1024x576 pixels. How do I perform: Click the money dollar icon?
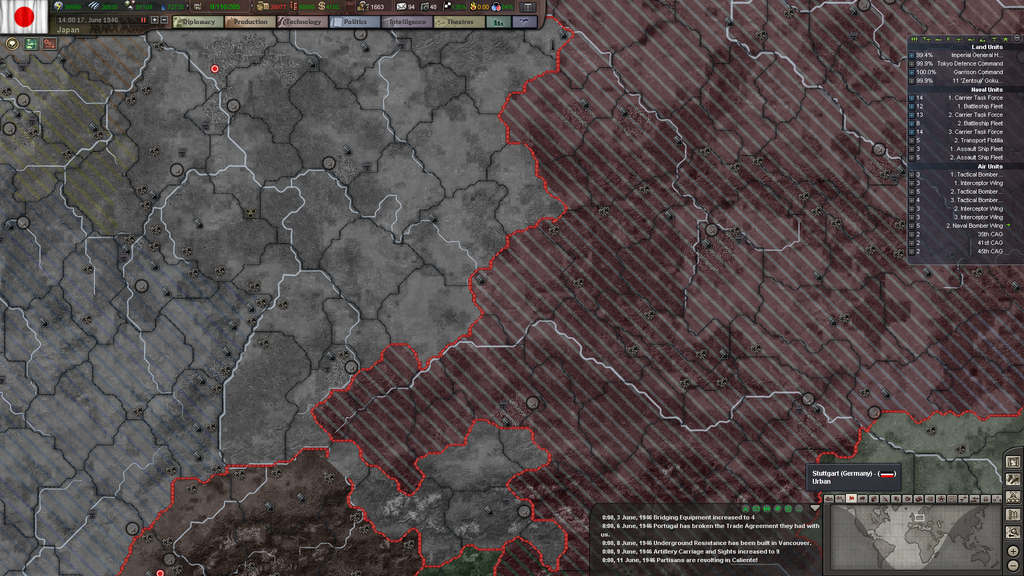coord(322,7)
